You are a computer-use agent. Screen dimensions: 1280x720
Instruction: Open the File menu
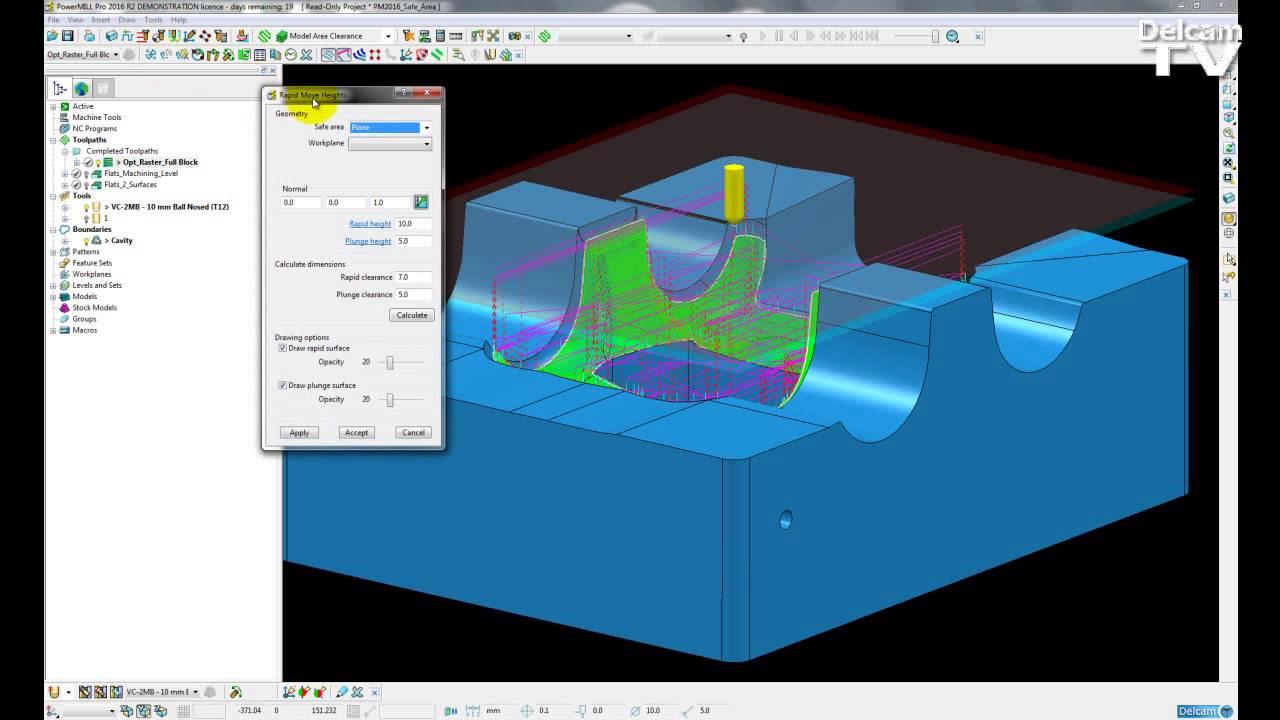pyautogui.click(x=53, y=20)
